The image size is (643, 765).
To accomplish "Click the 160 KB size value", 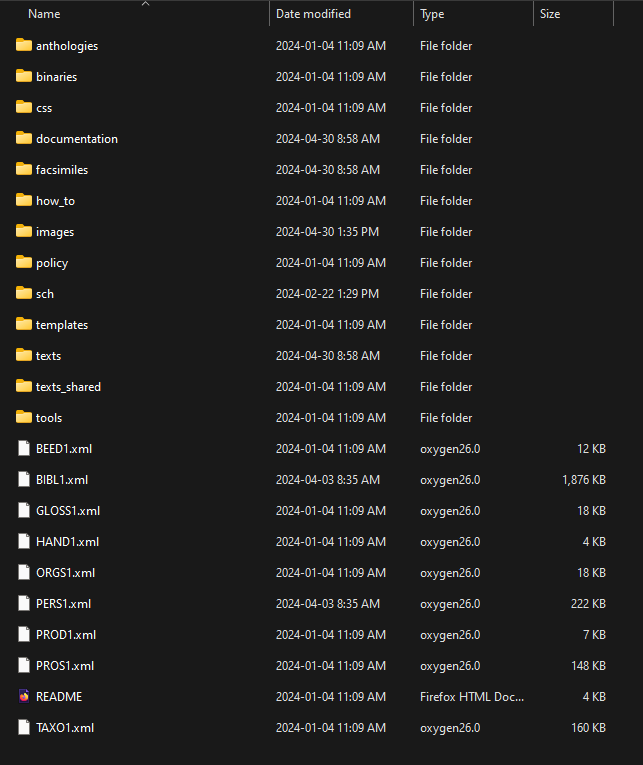I will (x=588, y=727).
